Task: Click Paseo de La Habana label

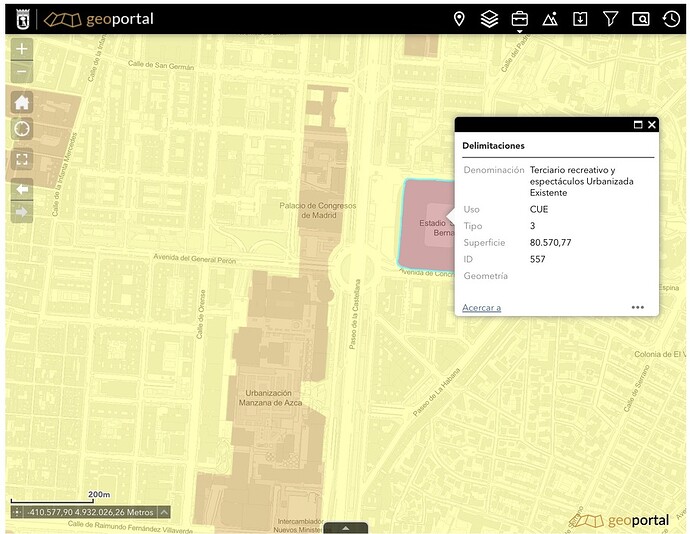Action: pyautogui.click(x=436, y=392)
